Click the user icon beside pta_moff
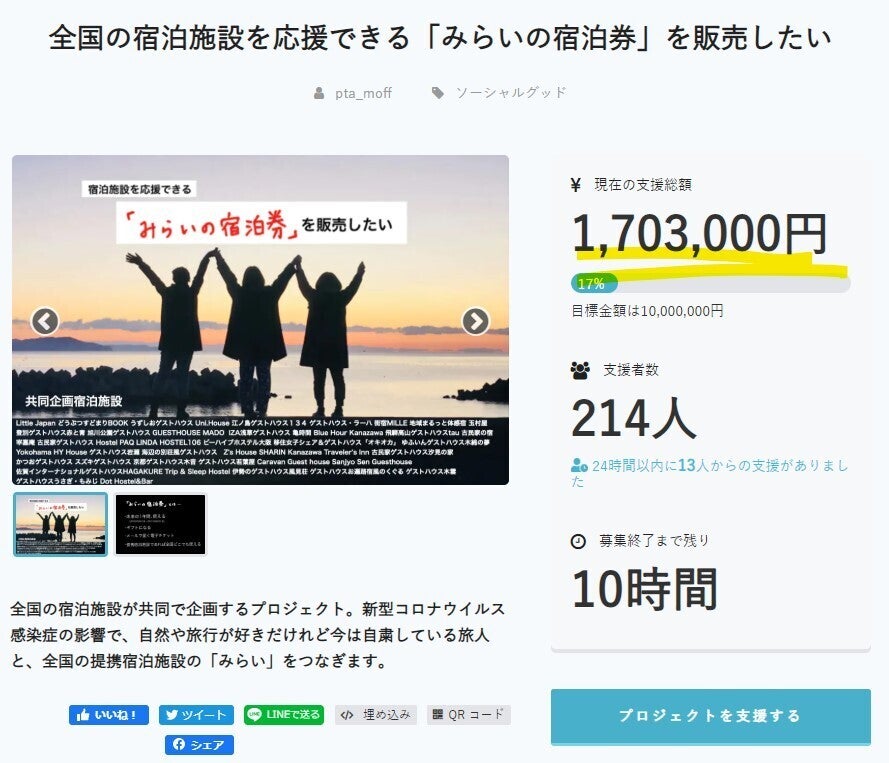This screenshot has width=889, height=763. click(319, 93)
